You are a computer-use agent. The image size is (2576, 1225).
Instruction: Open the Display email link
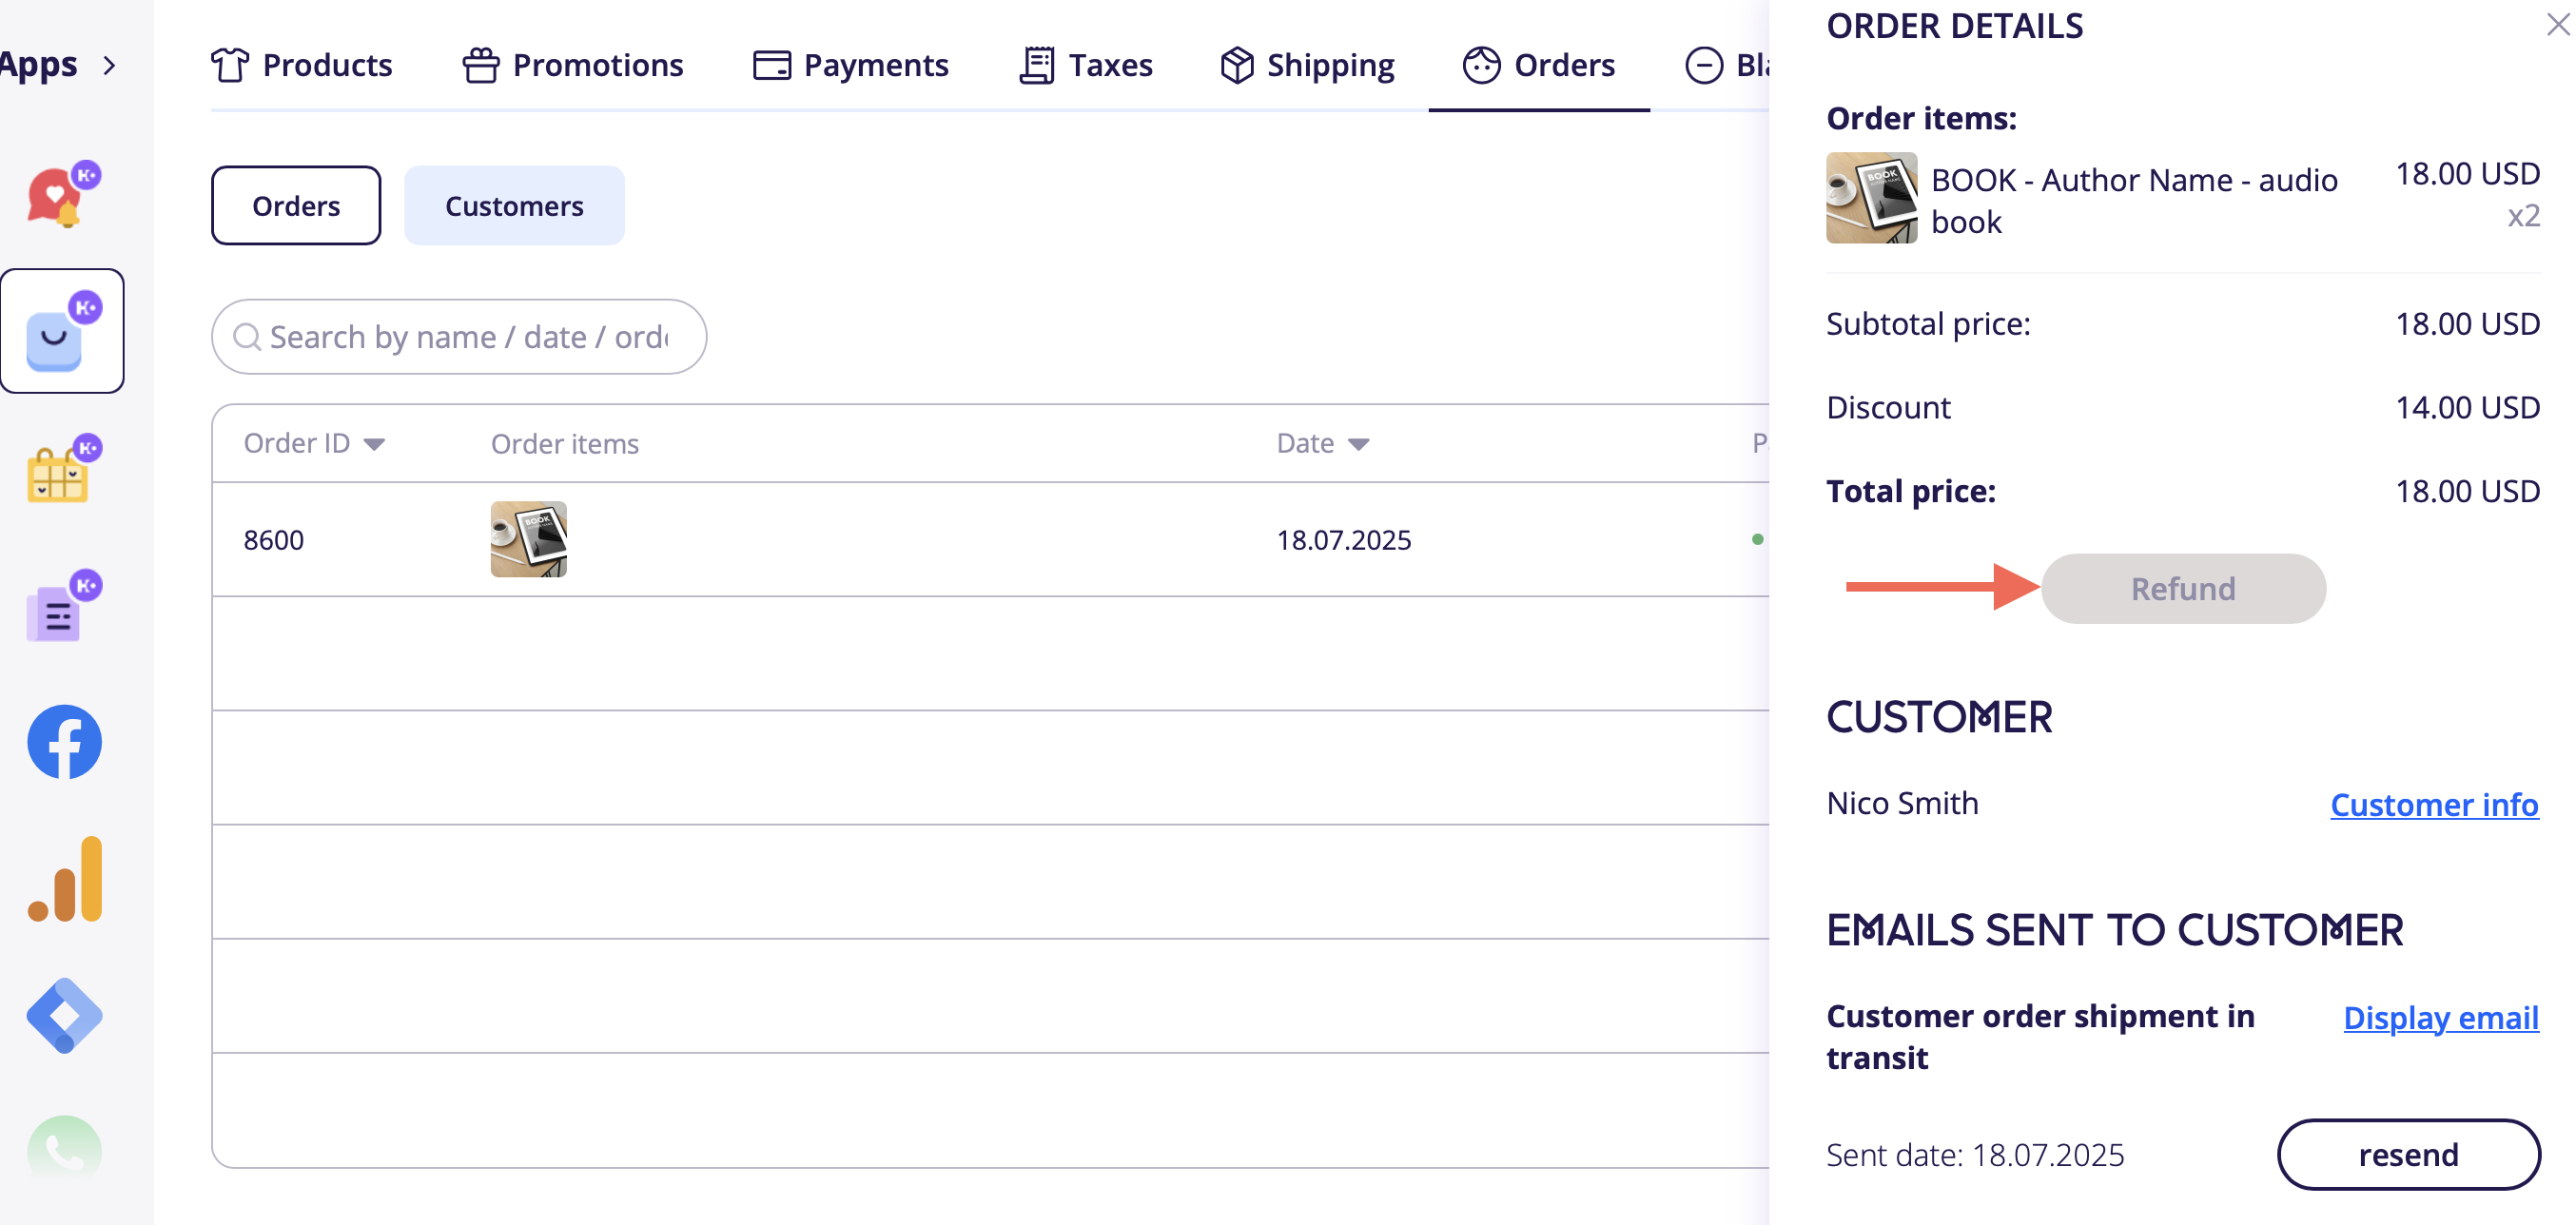click(2440, 1017)
